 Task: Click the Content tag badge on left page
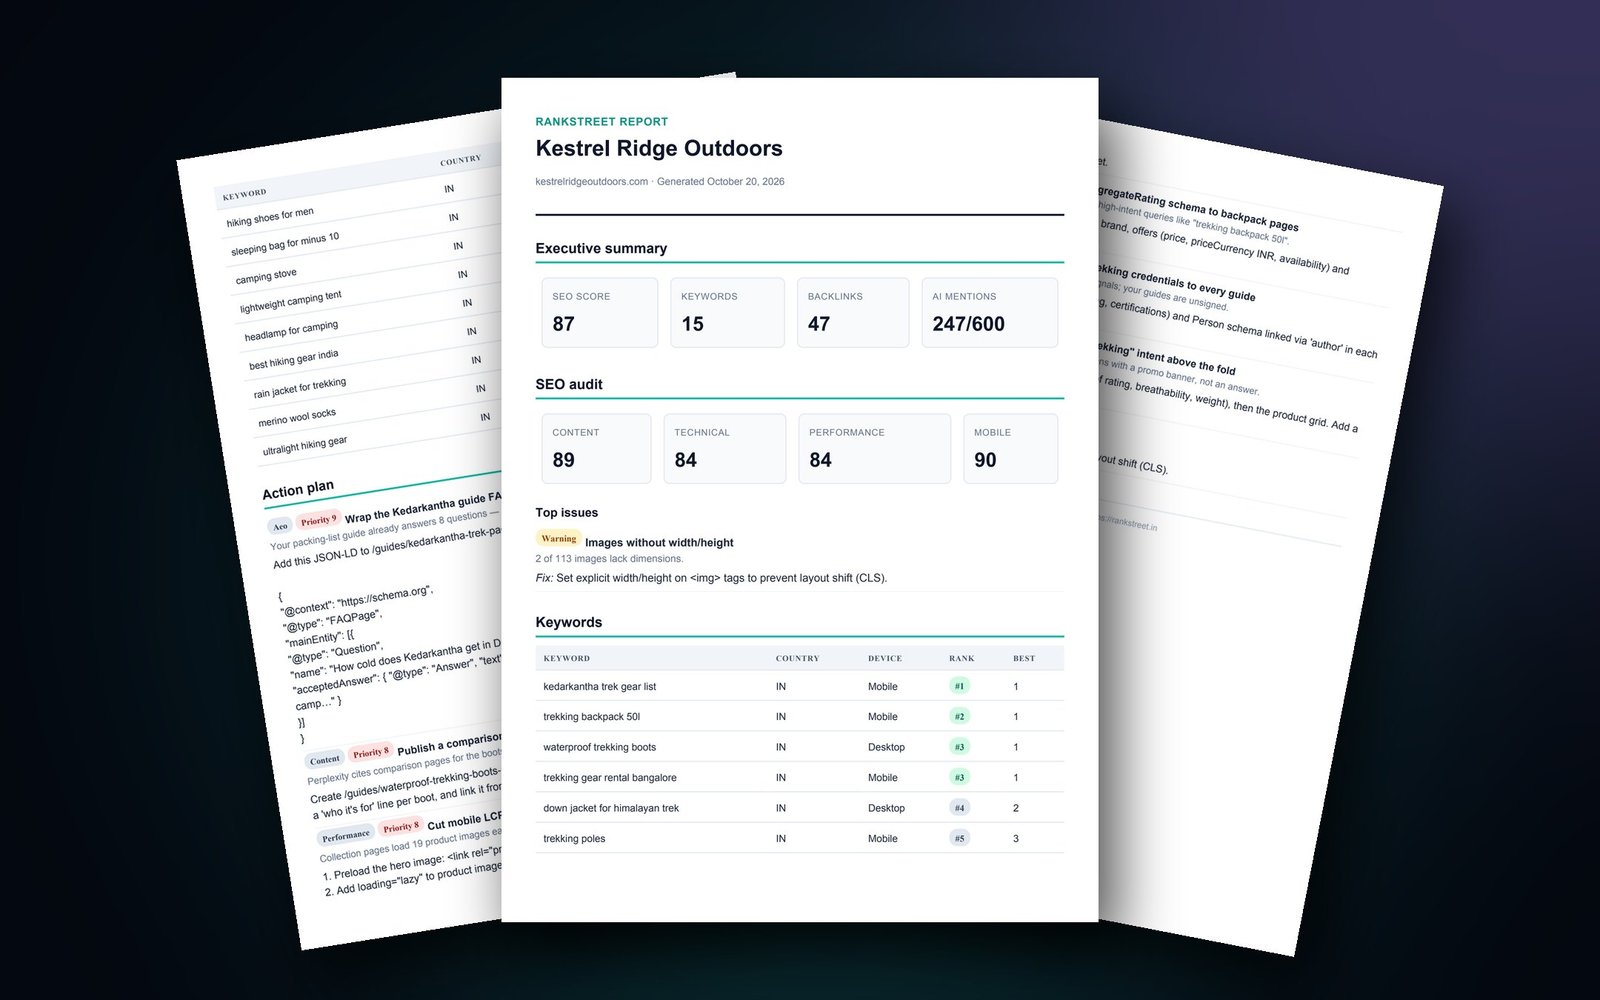click(325, 760)
